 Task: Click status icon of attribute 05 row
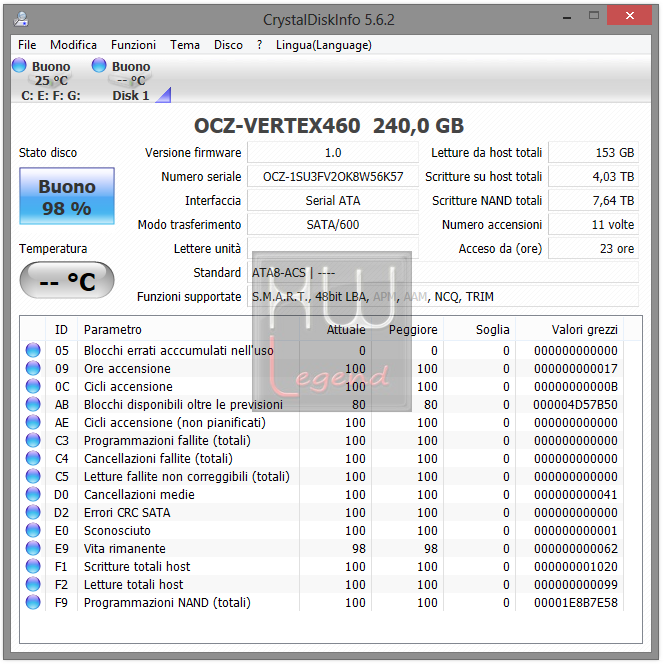coord(33,350)
